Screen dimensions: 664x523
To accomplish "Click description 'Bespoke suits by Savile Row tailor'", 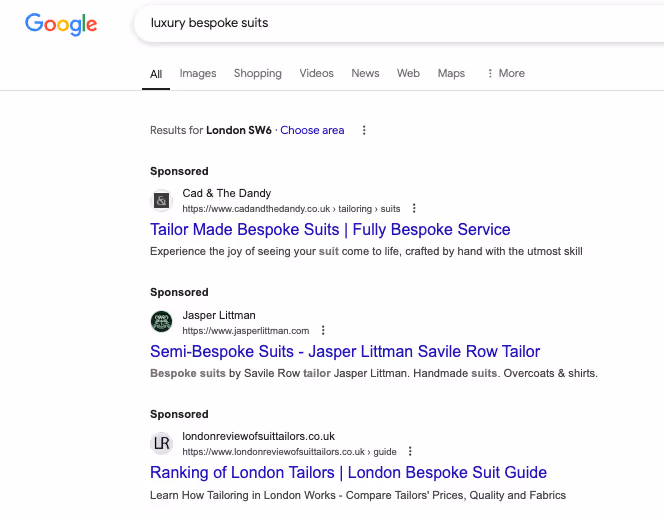I will (374, 373).
